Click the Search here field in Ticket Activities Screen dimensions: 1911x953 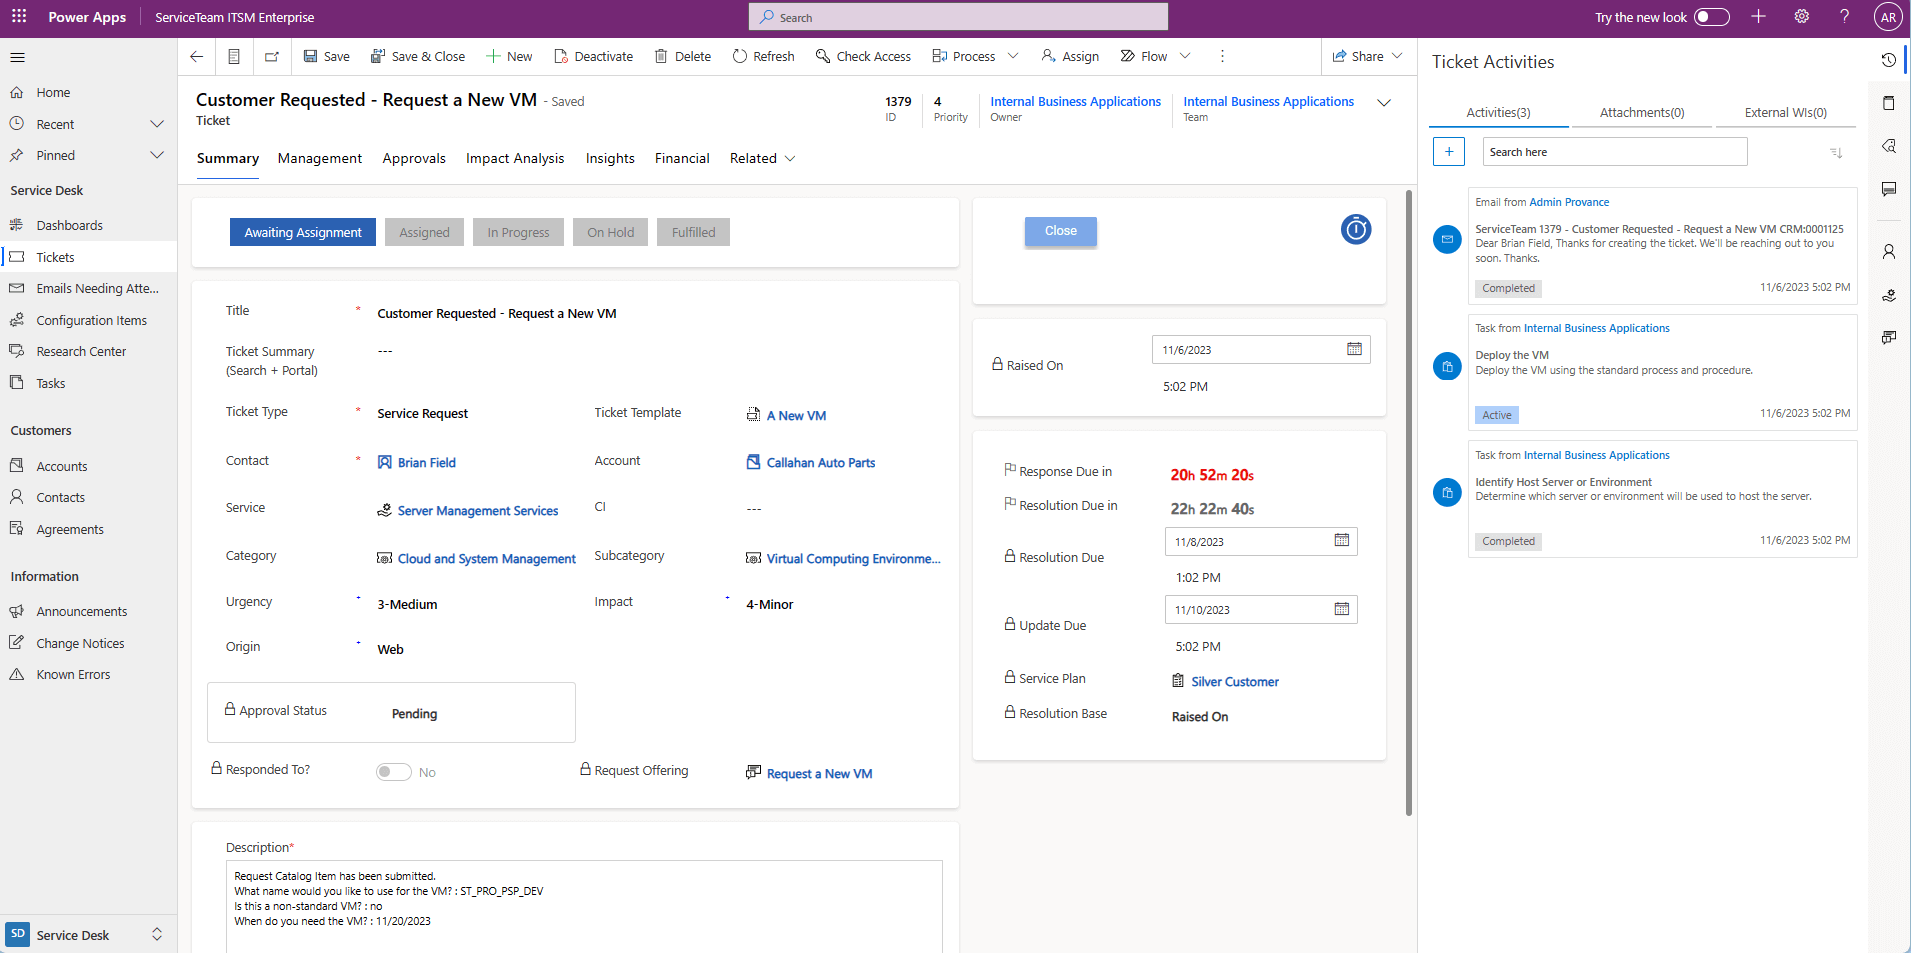pos(1614,151)
